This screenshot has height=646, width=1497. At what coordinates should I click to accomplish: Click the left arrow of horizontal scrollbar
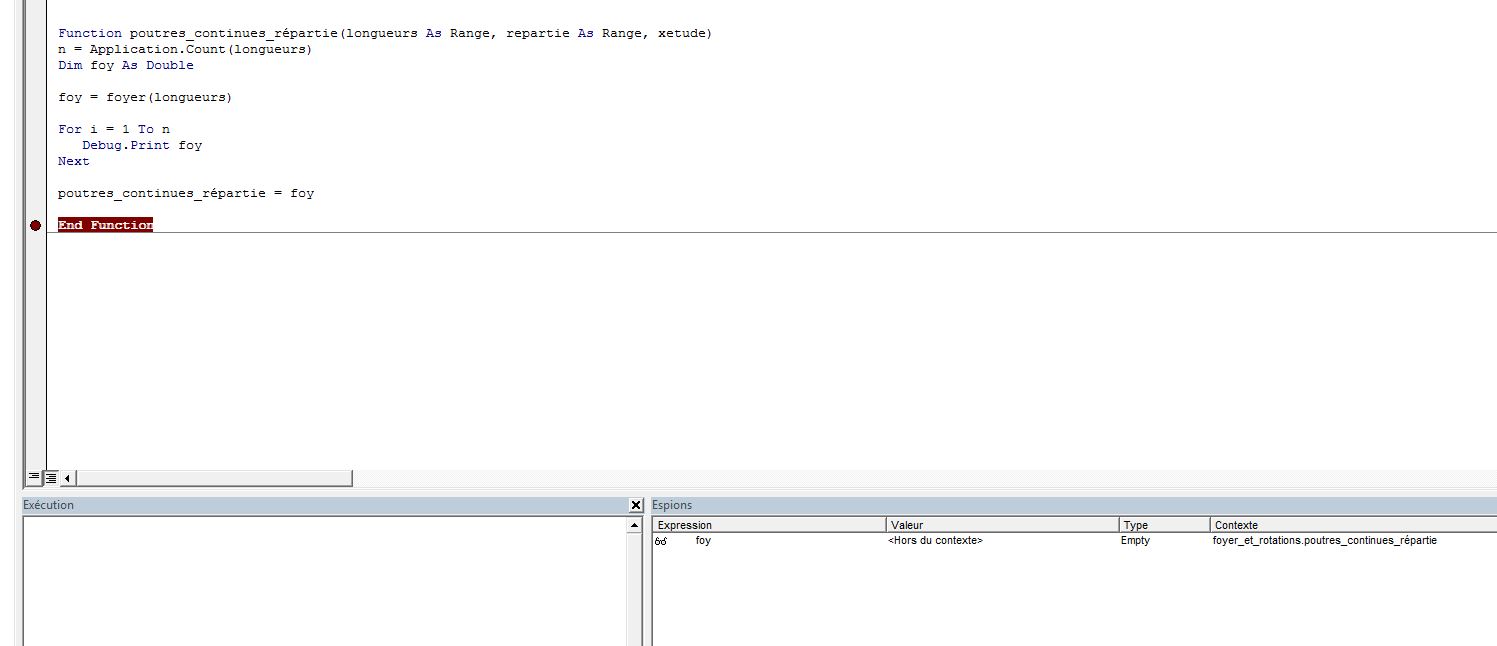pos(69,478)
